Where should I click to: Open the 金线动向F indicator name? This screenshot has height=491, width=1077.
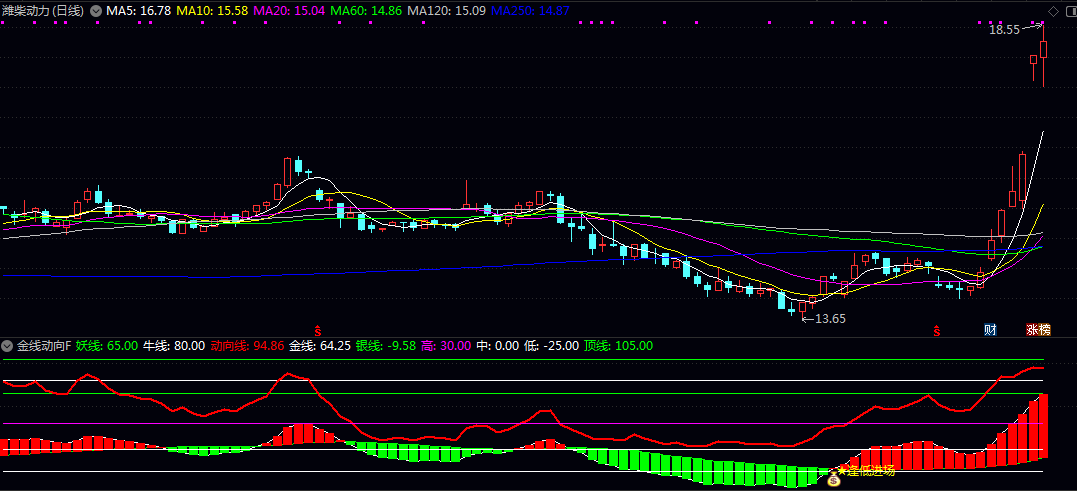point(44,346)
